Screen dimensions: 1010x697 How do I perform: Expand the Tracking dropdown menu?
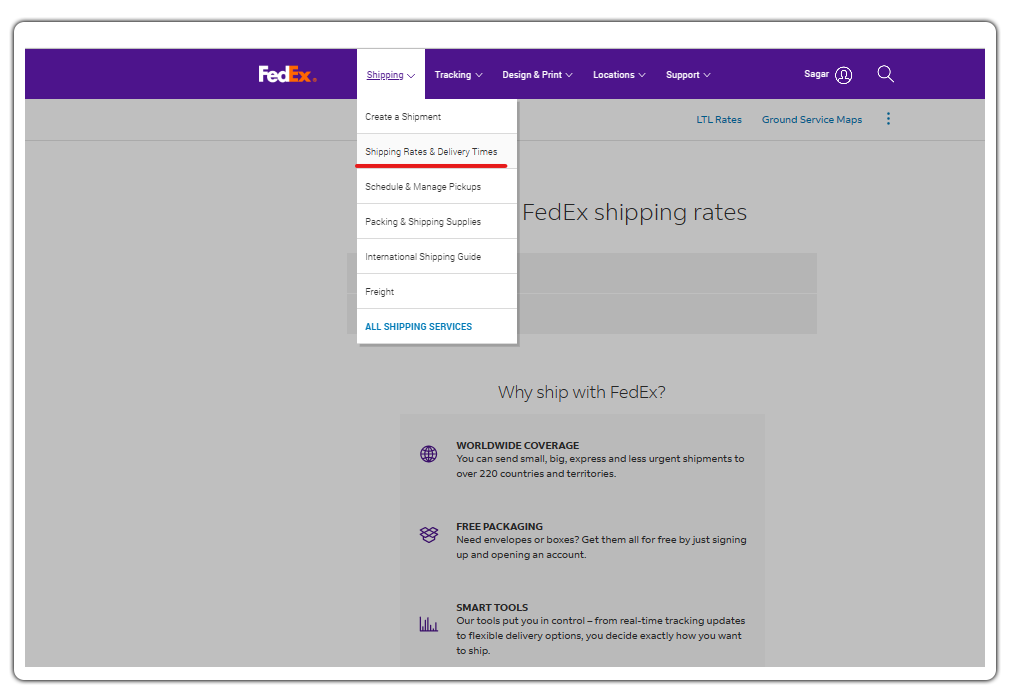click(x=458, y=75)
